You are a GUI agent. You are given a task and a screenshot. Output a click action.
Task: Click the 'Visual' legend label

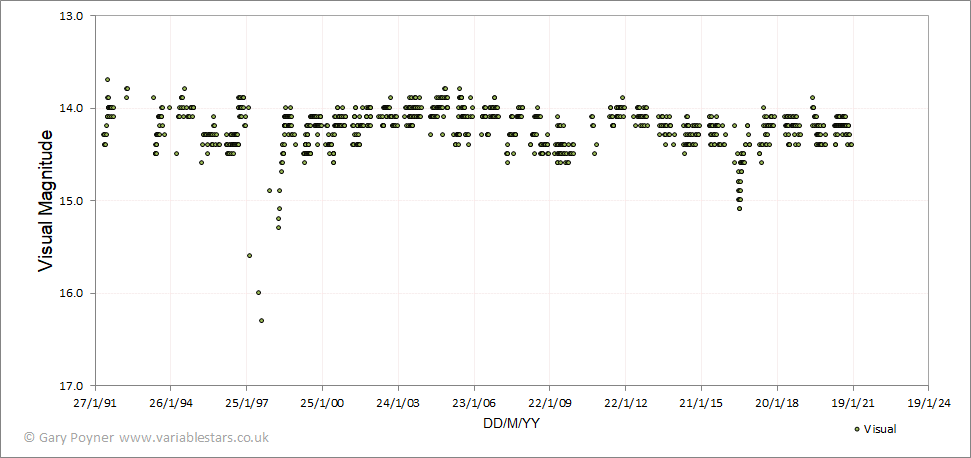(880, 429)
